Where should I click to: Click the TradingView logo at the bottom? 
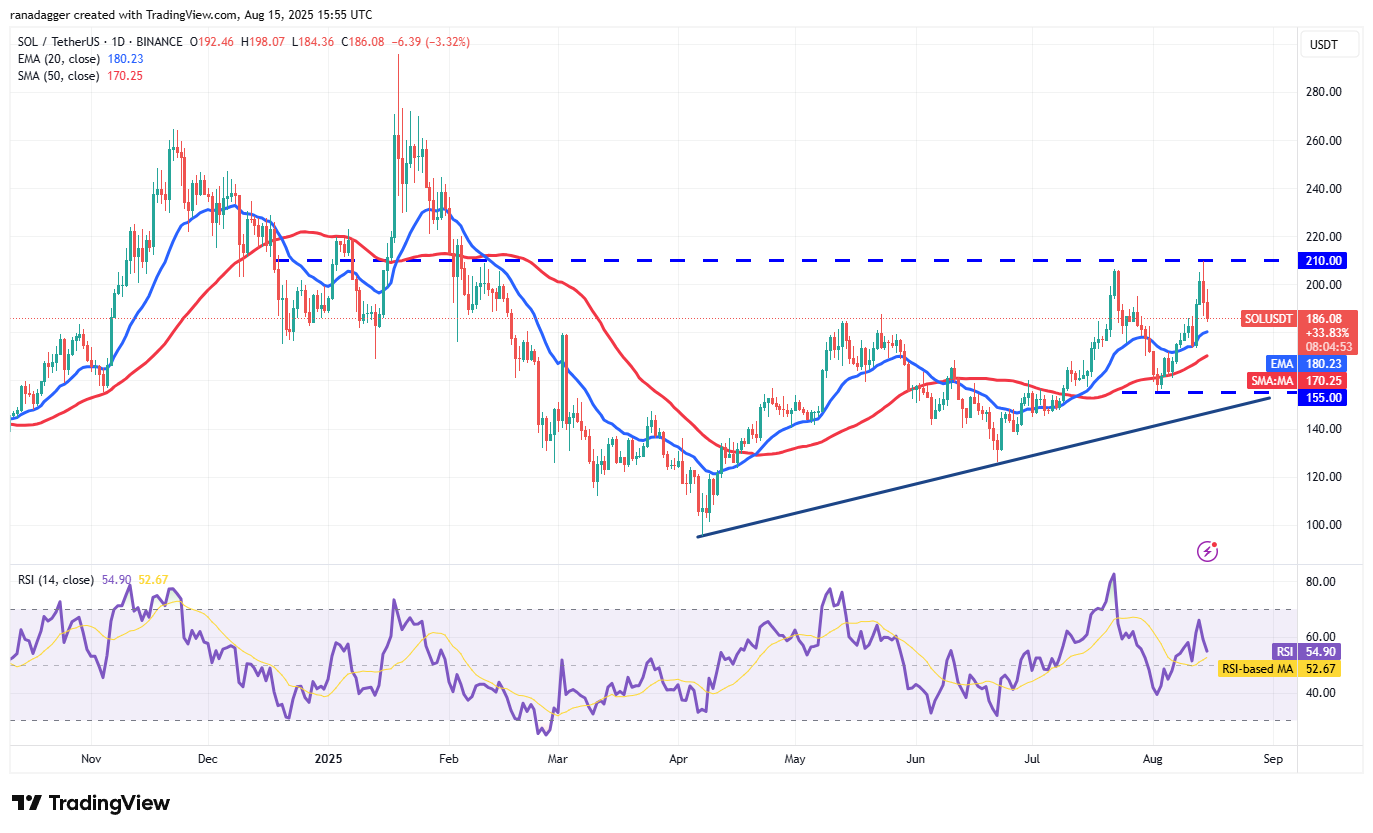click(91, 803)
